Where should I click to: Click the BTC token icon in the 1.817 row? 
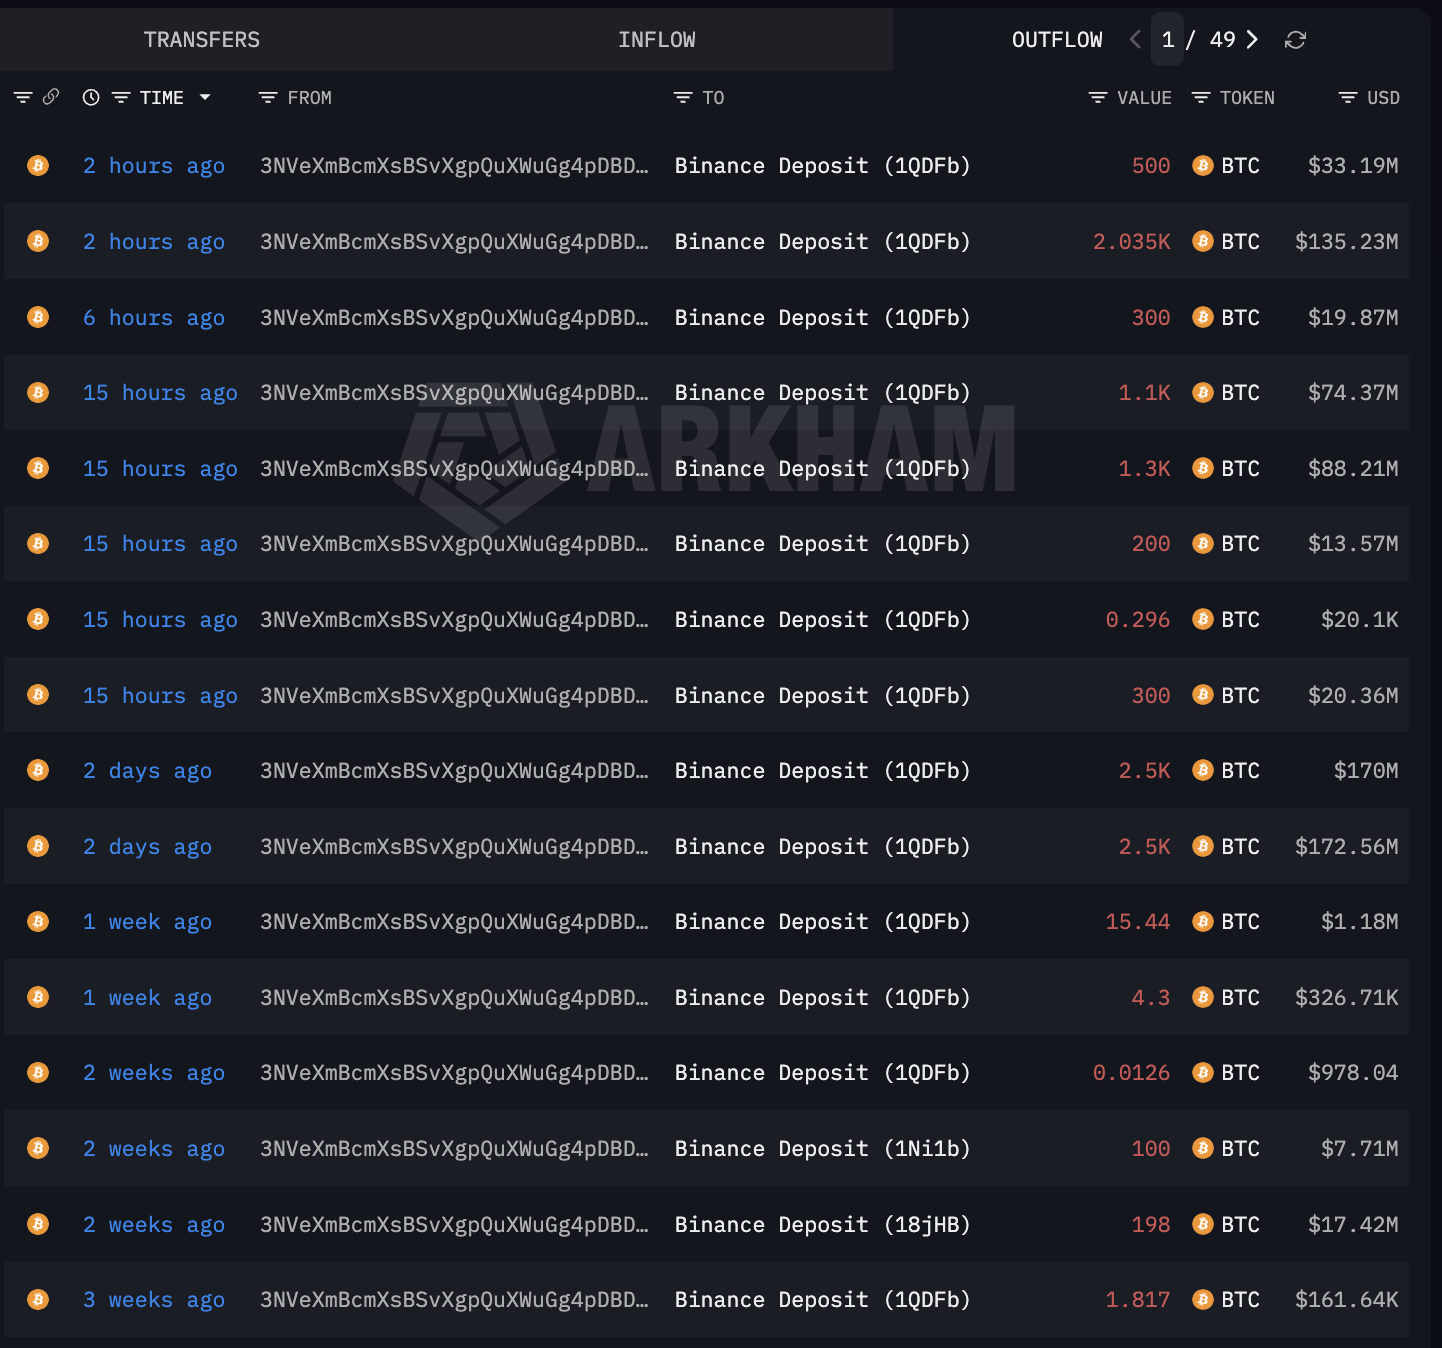1202,1299
